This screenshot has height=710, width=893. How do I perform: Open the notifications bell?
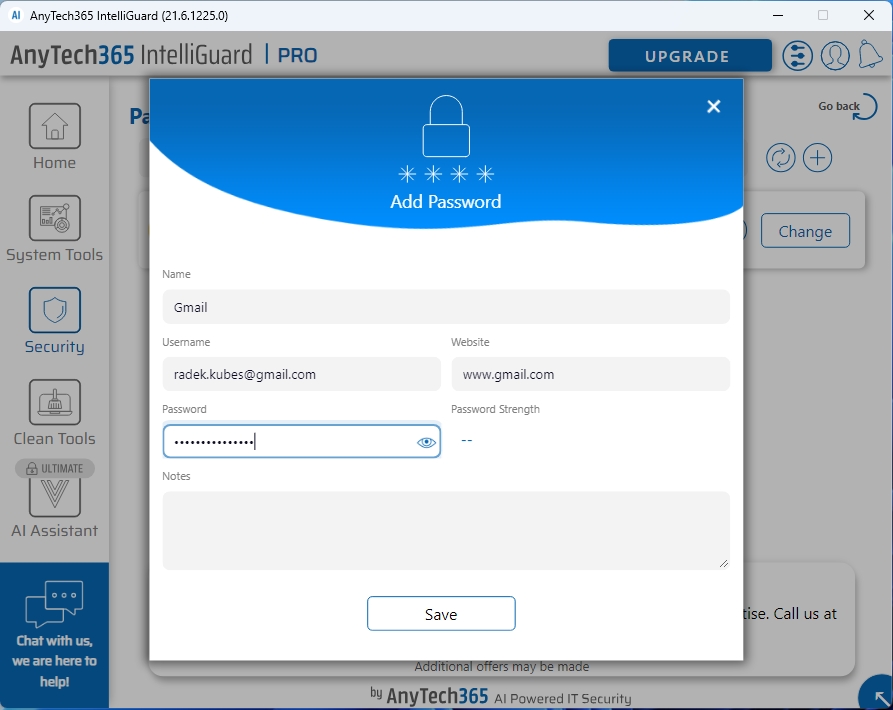(870, 55)
